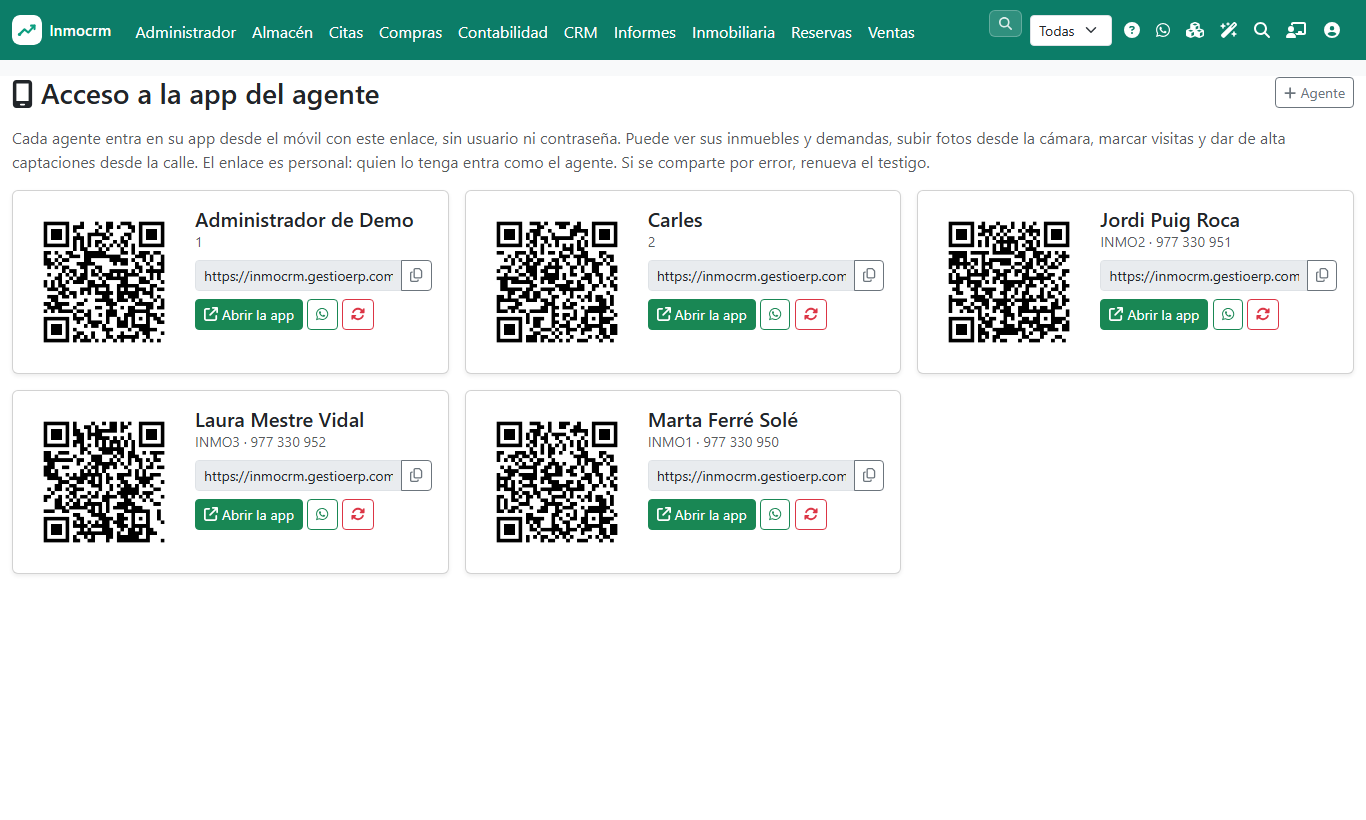Open the app for Marta Ferré Solé
The height and width of the screenshot is (820, 1366).
pyautogui.click(x=702, y=515)
